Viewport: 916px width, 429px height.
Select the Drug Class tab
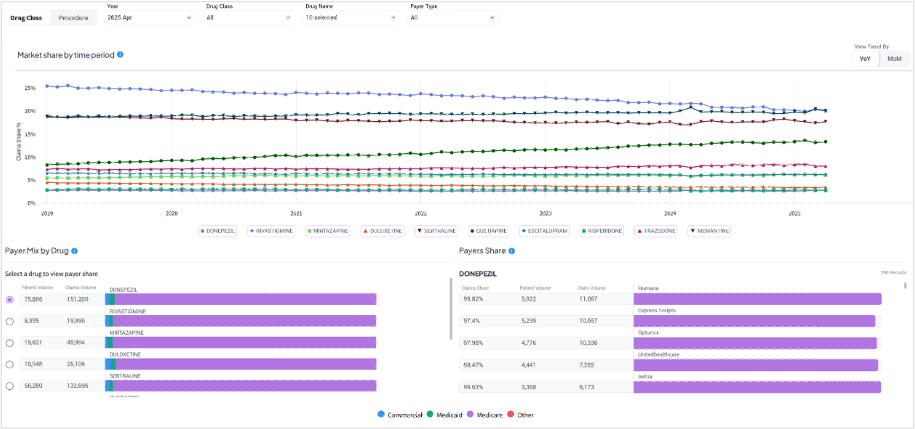tap(26, 18)
